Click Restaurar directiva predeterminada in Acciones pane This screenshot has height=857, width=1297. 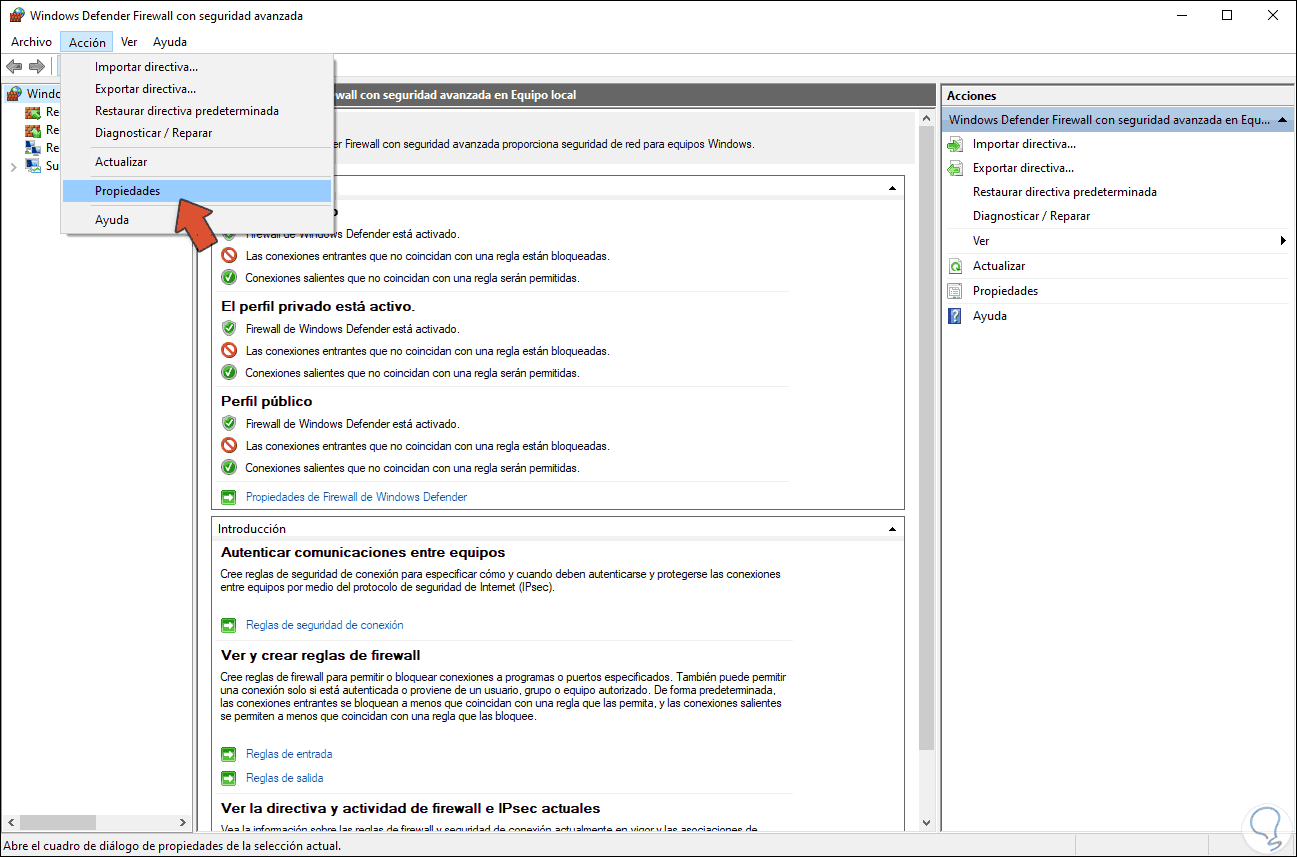click(1065, 192)
